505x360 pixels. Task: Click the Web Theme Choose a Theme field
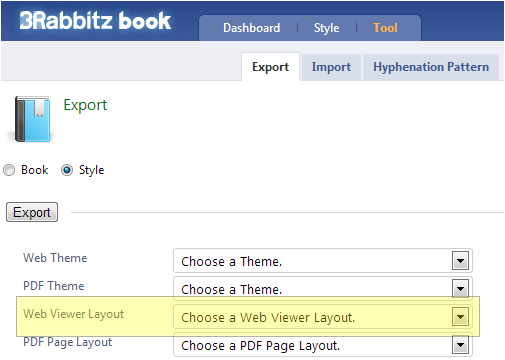coord(323,261)
